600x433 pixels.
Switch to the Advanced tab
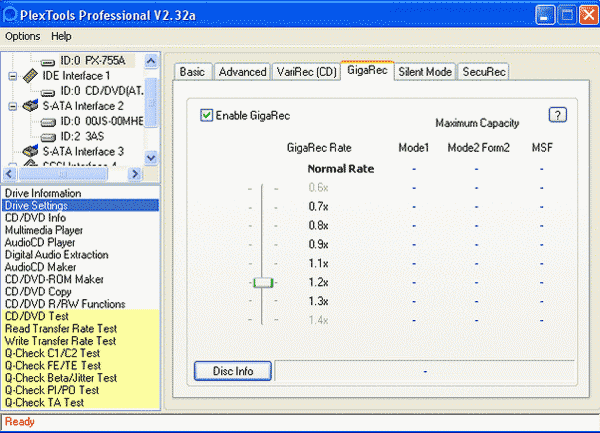(x=242, y=72)
